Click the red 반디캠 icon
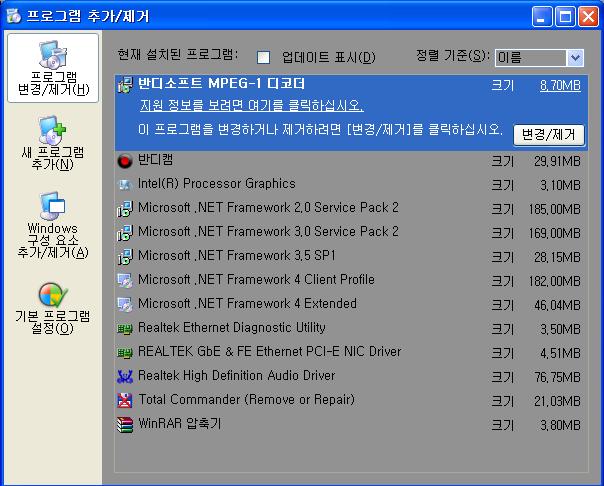 (x=125, y=161)
